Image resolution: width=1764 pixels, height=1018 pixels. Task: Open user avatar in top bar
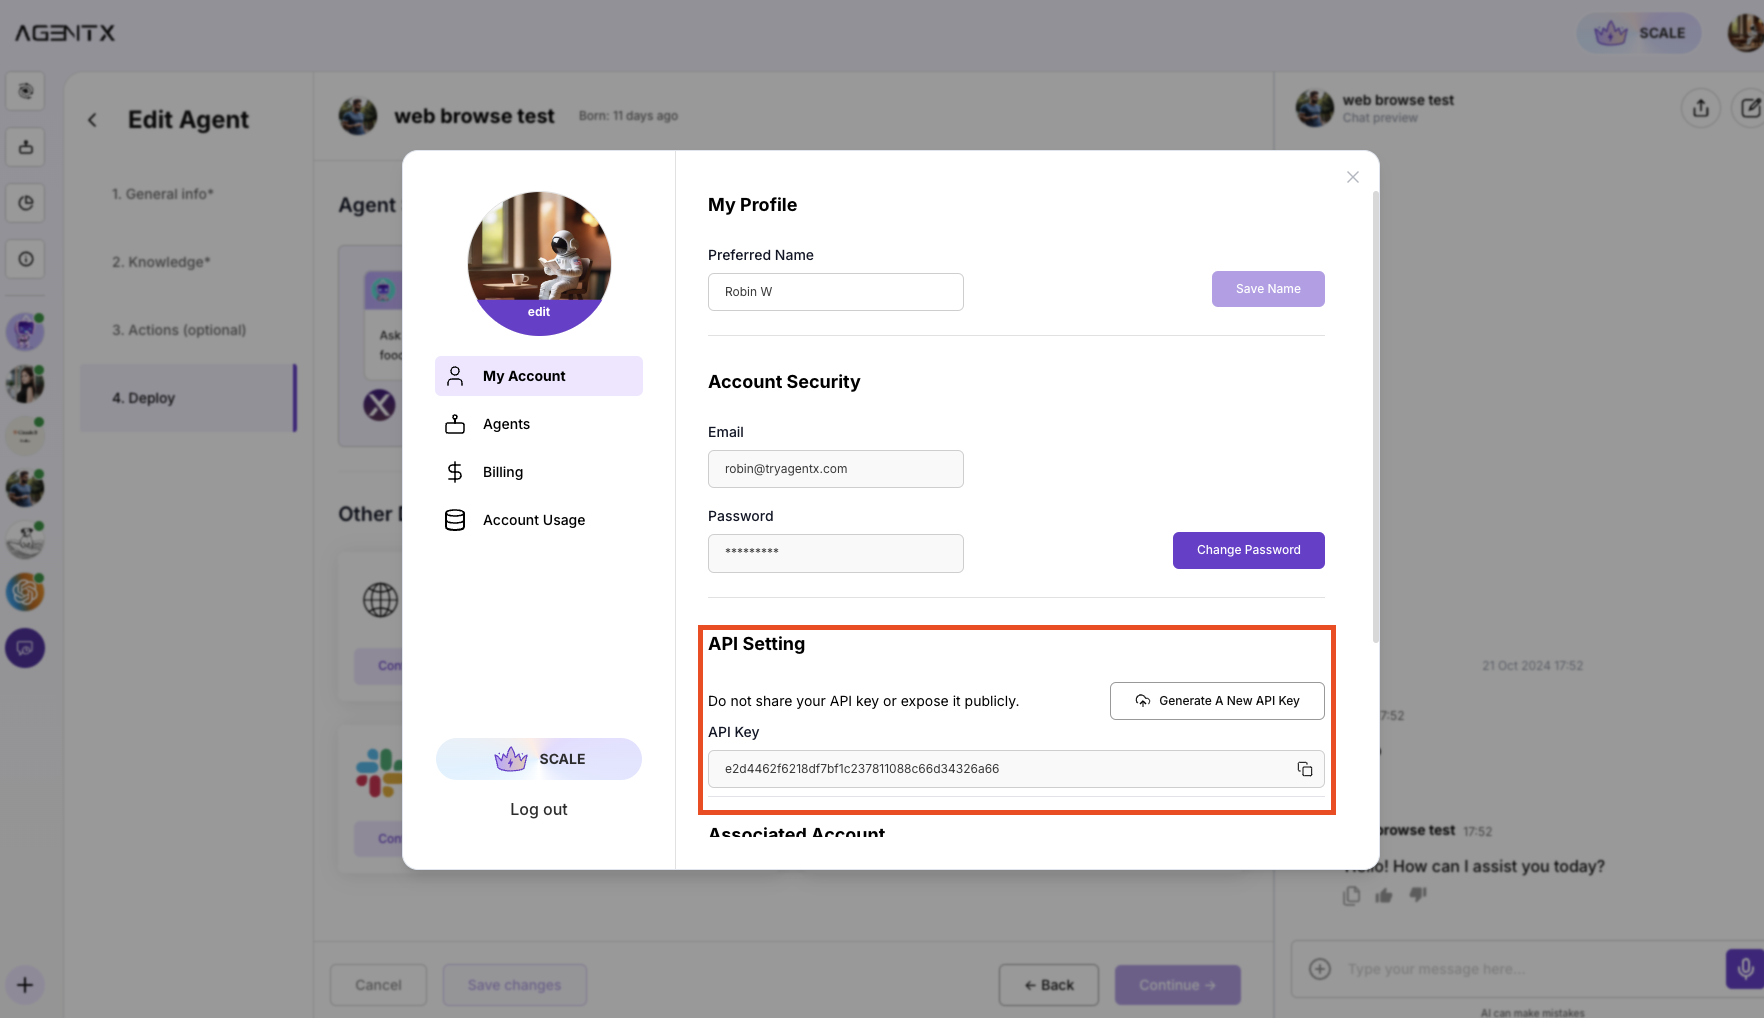[x=1746, y=33]
